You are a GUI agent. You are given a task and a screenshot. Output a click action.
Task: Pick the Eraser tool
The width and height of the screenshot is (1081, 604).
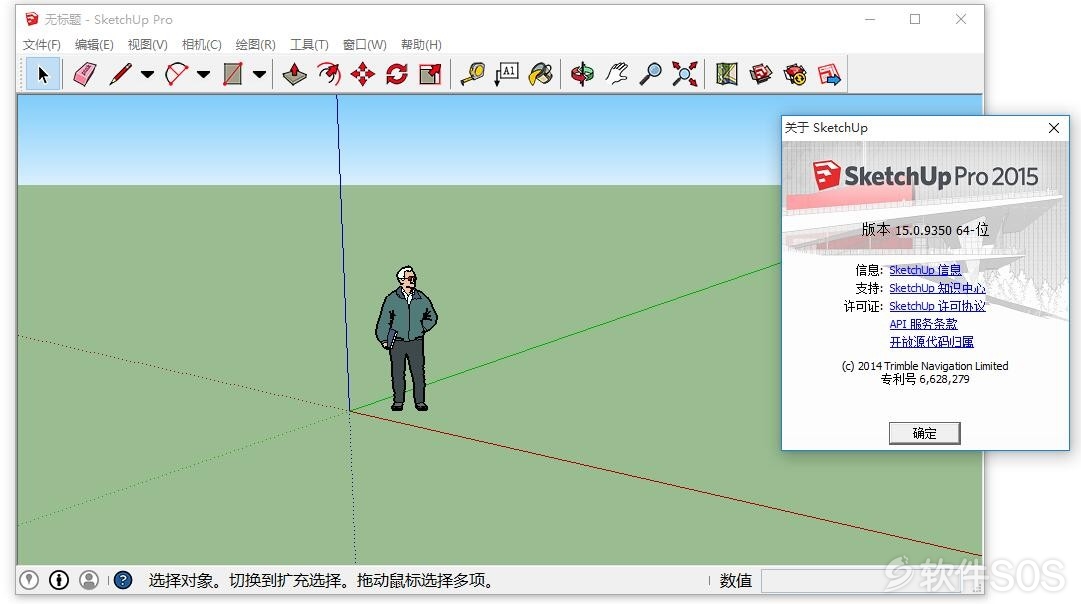[84, 74]
